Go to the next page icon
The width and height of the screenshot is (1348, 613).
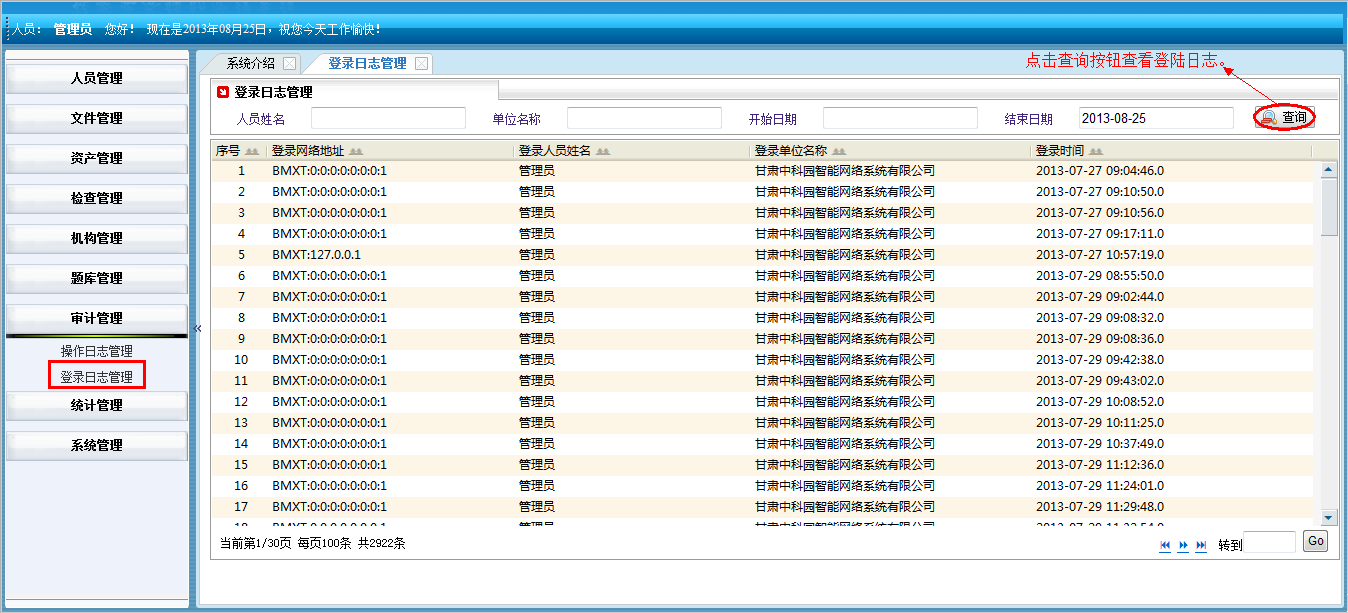click(x=1183, y=545)
